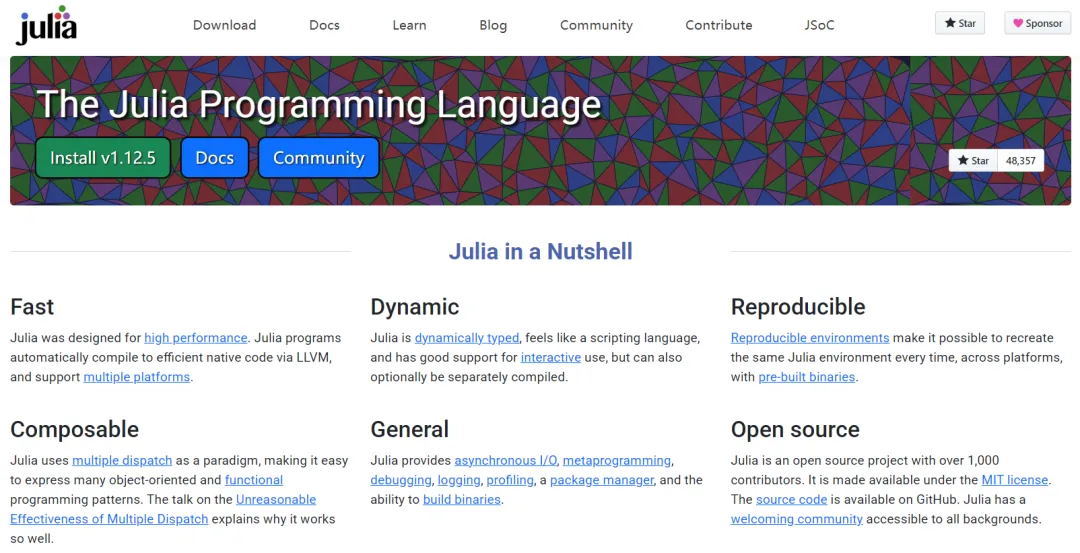
Task: Click the Sponsor heart button
Action: click(1037, 23)
